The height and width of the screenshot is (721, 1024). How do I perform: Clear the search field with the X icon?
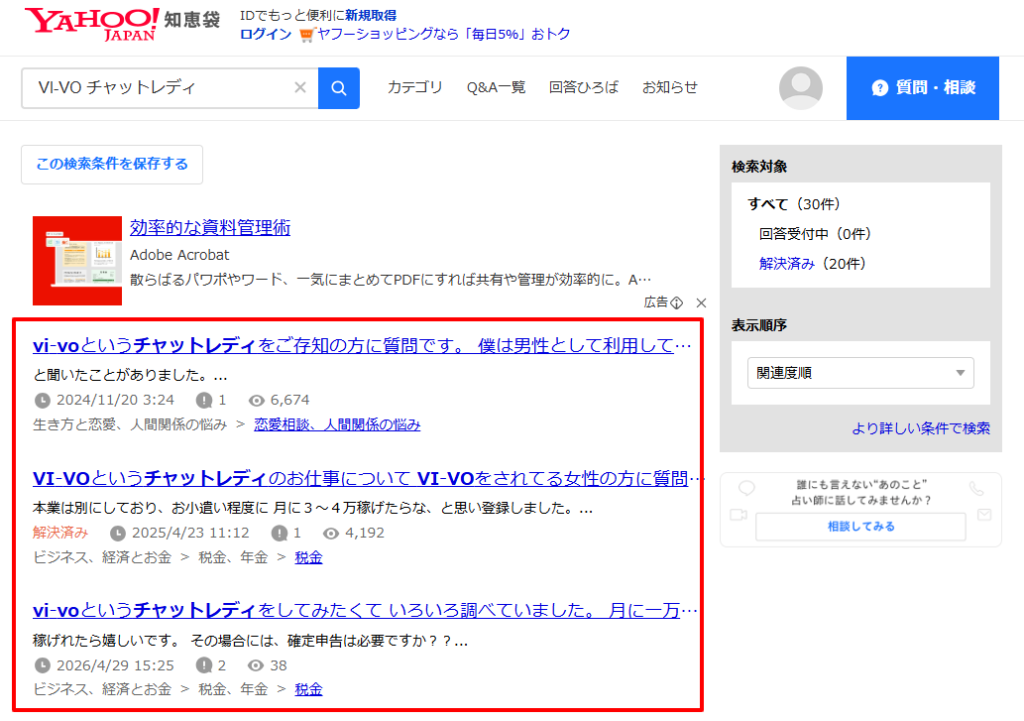point(300,88)
